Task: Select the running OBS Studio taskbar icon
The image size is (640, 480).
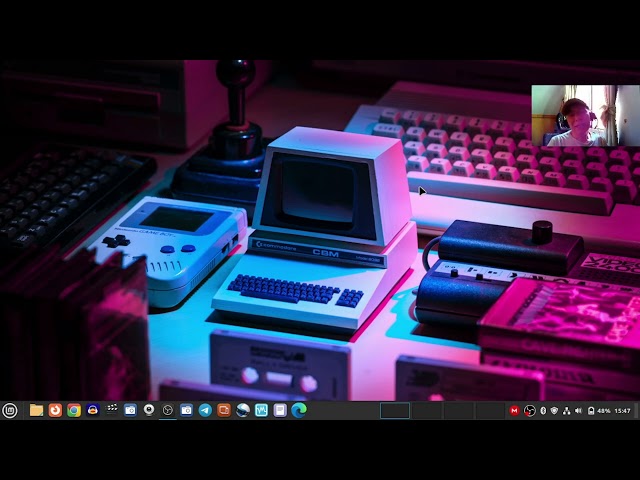Action: point(168,410)
